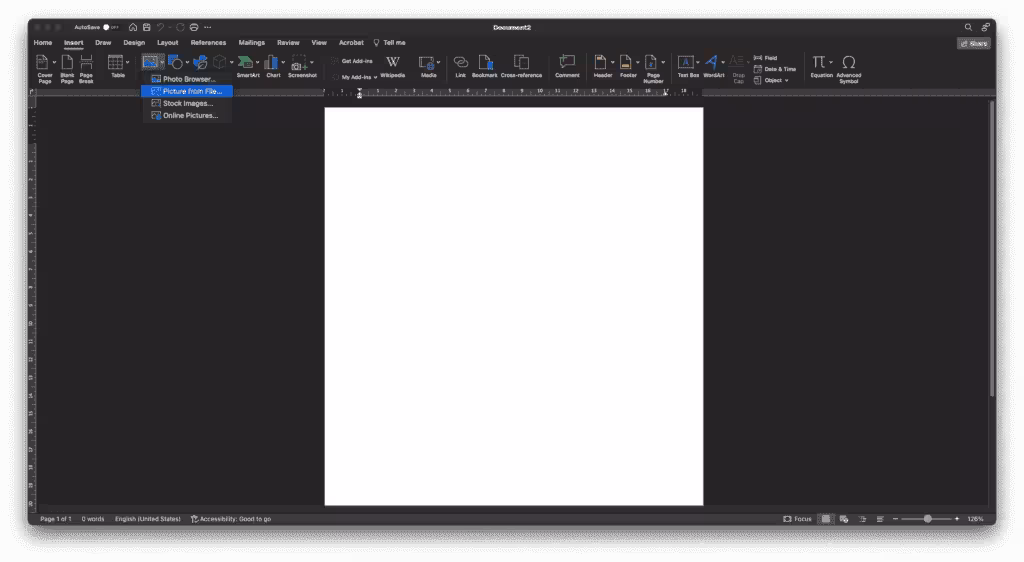Click Get Add-ins
The width and height of the screenshot is (1024, 562).
pos(353,61)
